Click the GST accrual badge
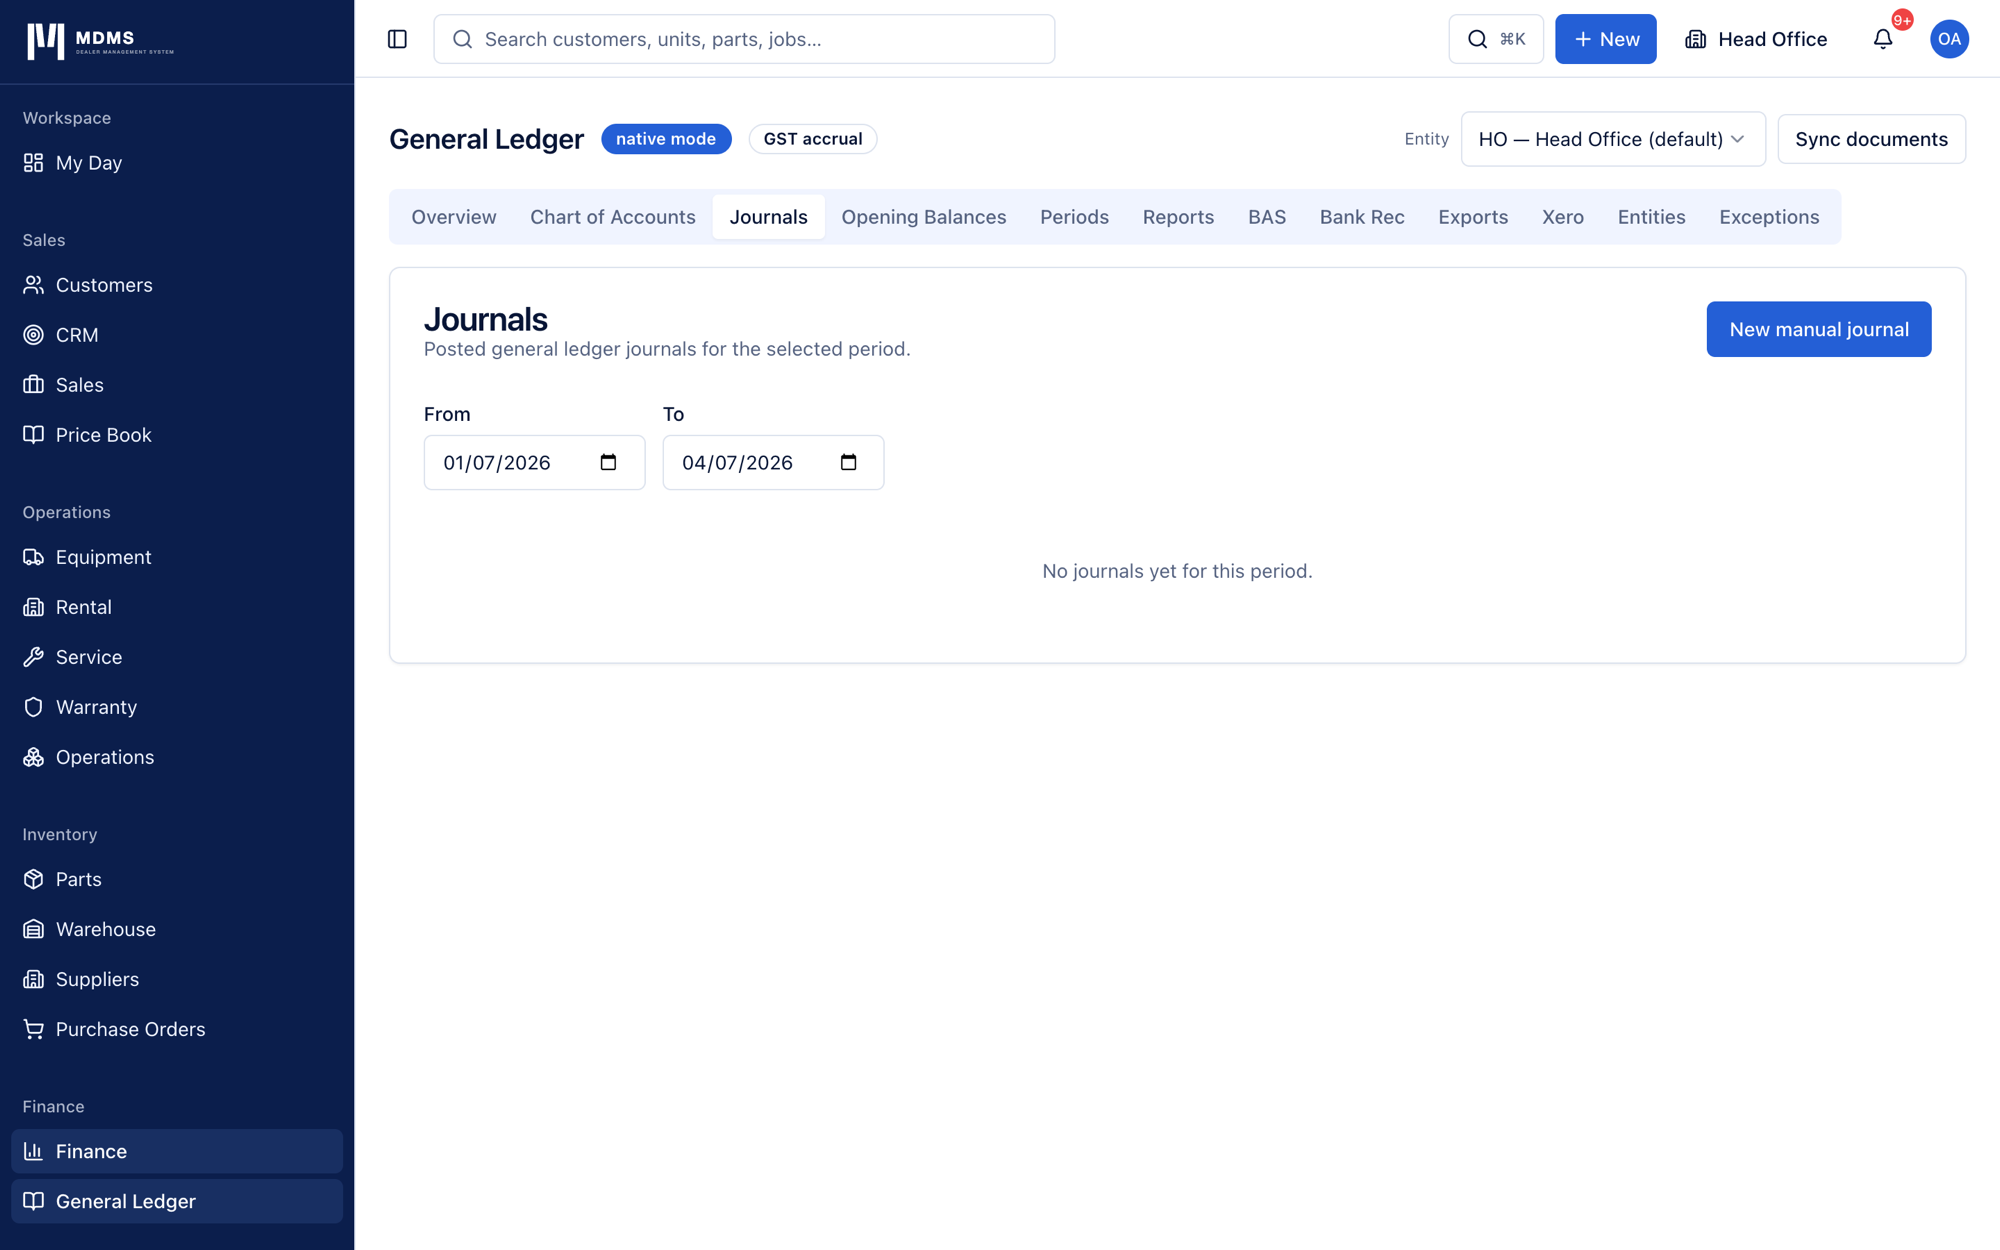This screenshot has width=2000, height=1250. tap(812, 139)
